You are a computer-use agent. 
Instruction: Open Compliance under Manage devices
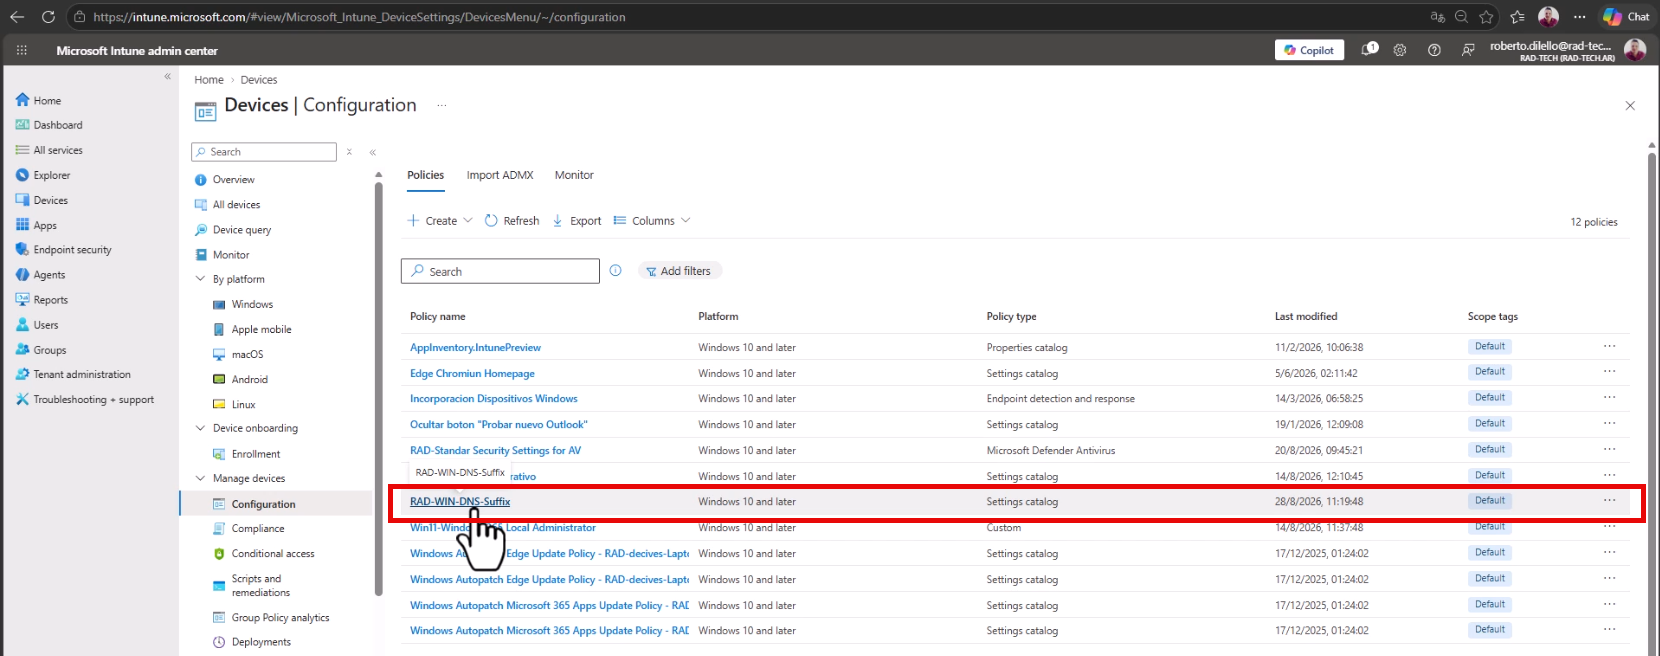[x=248, y=528]
